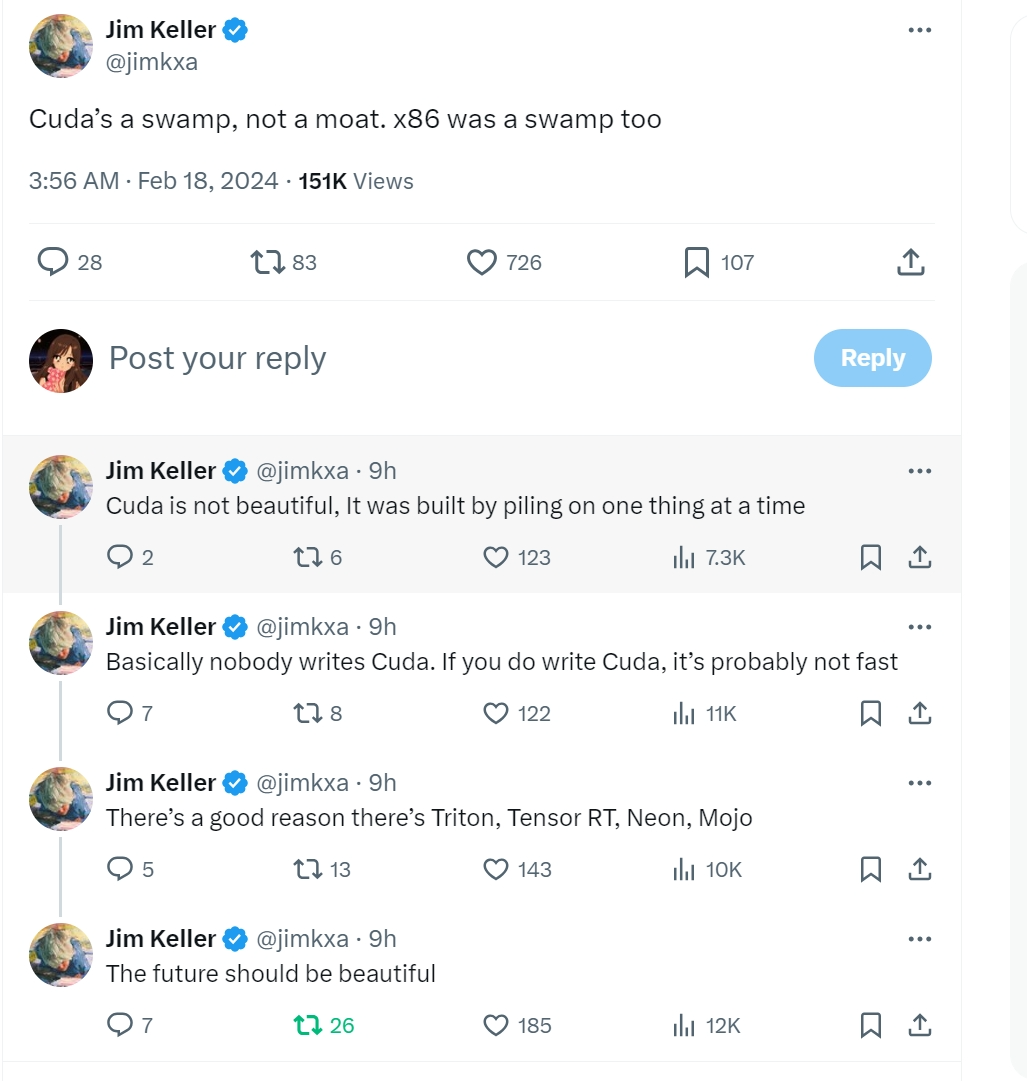1027x1081 pixels.
Task: Open Jim Keller's avatar on the main tweet
Action: coord(61,46)
